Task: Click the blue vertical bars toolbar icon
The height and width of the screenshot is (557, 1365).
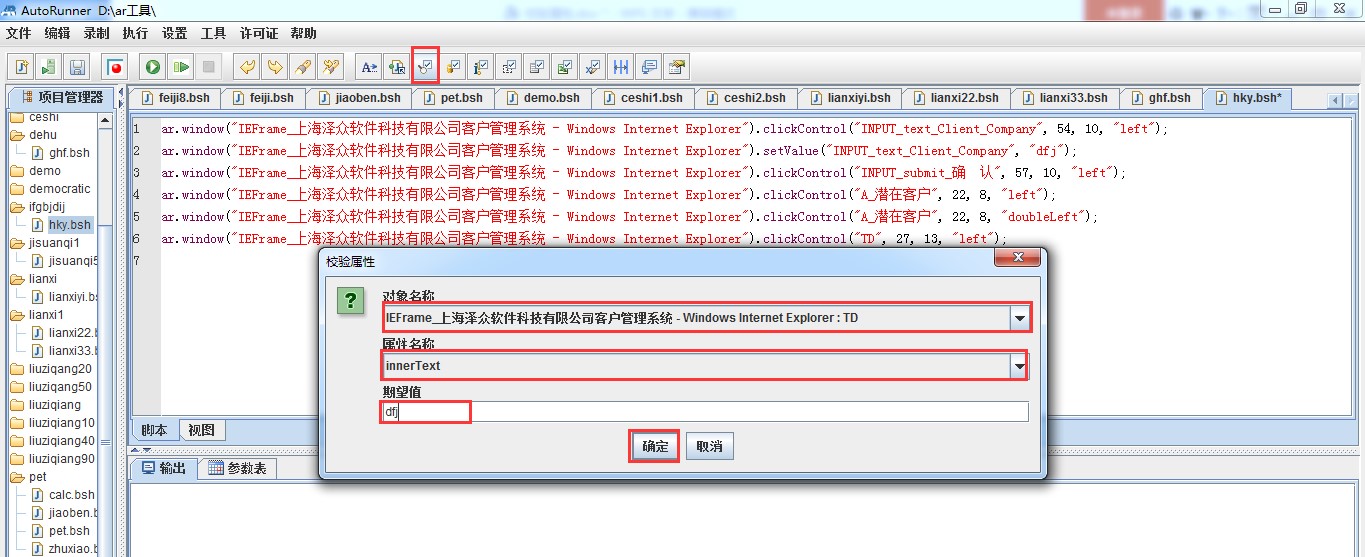Action: [621, 67]
